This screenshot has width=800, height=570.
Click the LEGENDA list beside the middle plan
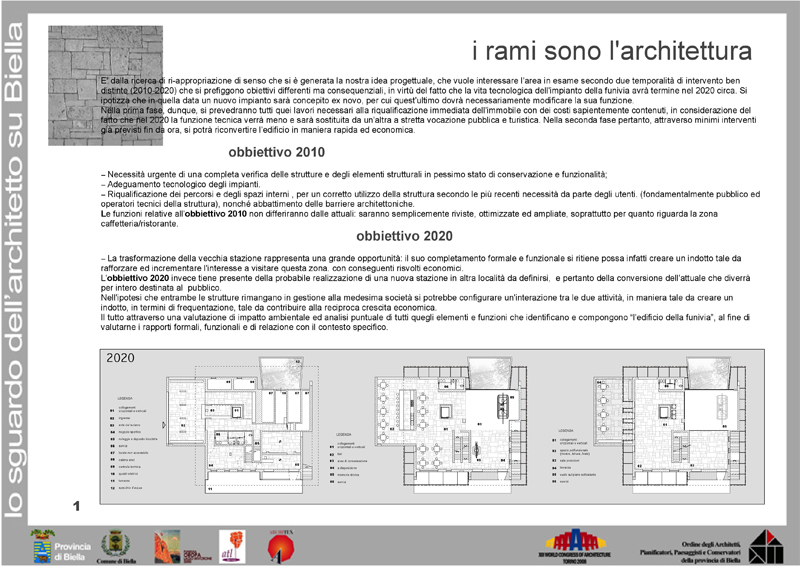click(x=348, y=458)
